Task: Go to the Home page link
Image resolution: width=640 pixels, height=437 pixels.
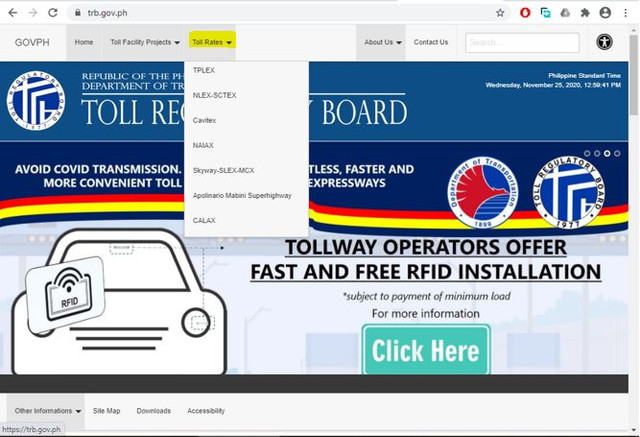Action: coord(84,42)
